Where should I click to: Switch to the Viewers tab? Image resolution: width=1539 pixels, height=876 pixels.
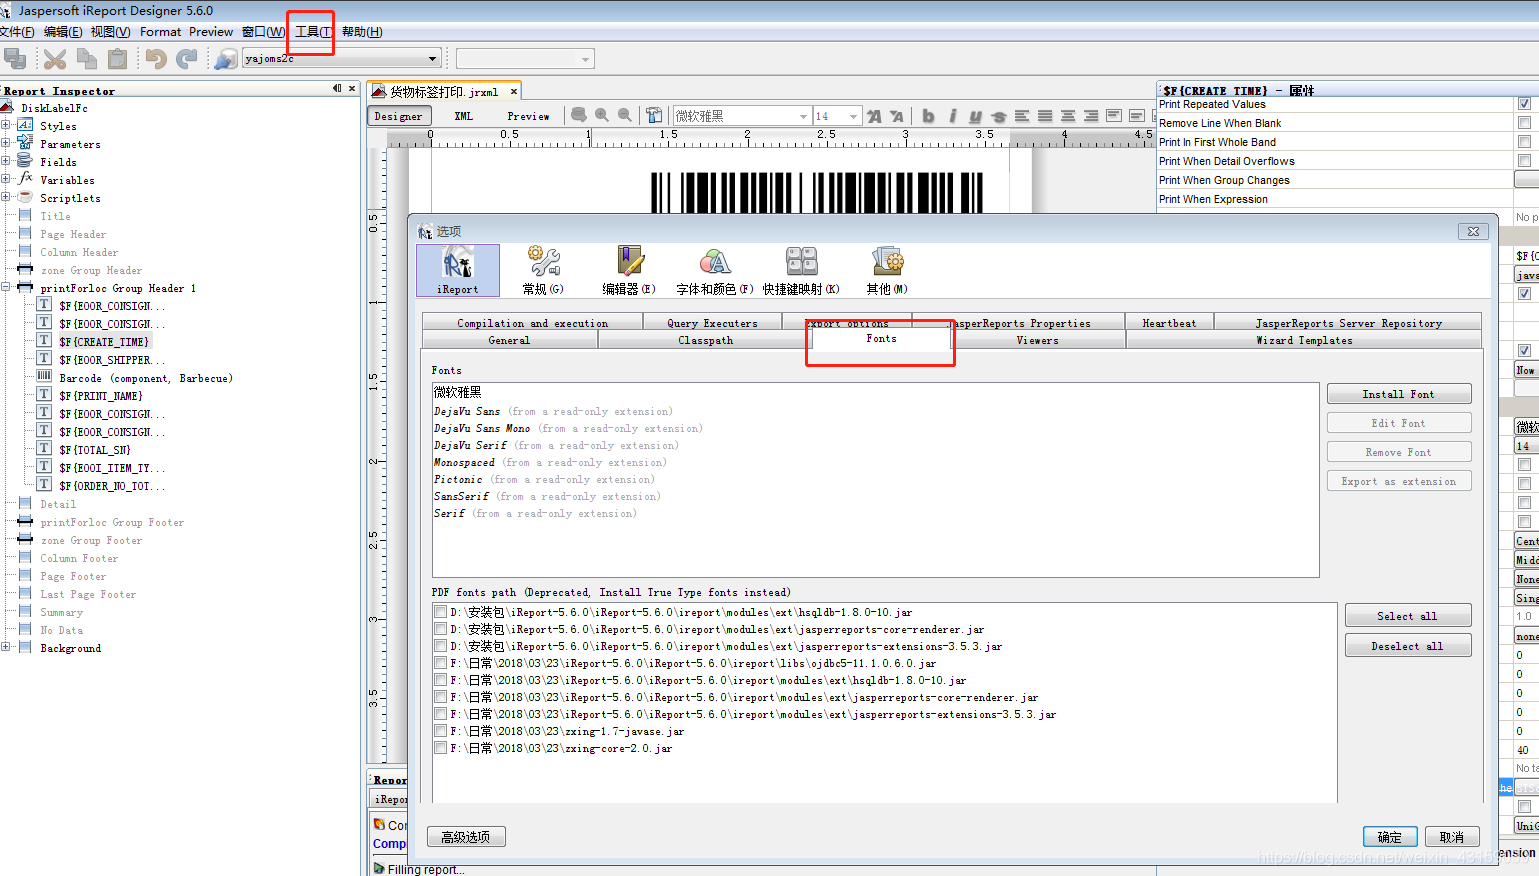click(x=1037, y=340)
